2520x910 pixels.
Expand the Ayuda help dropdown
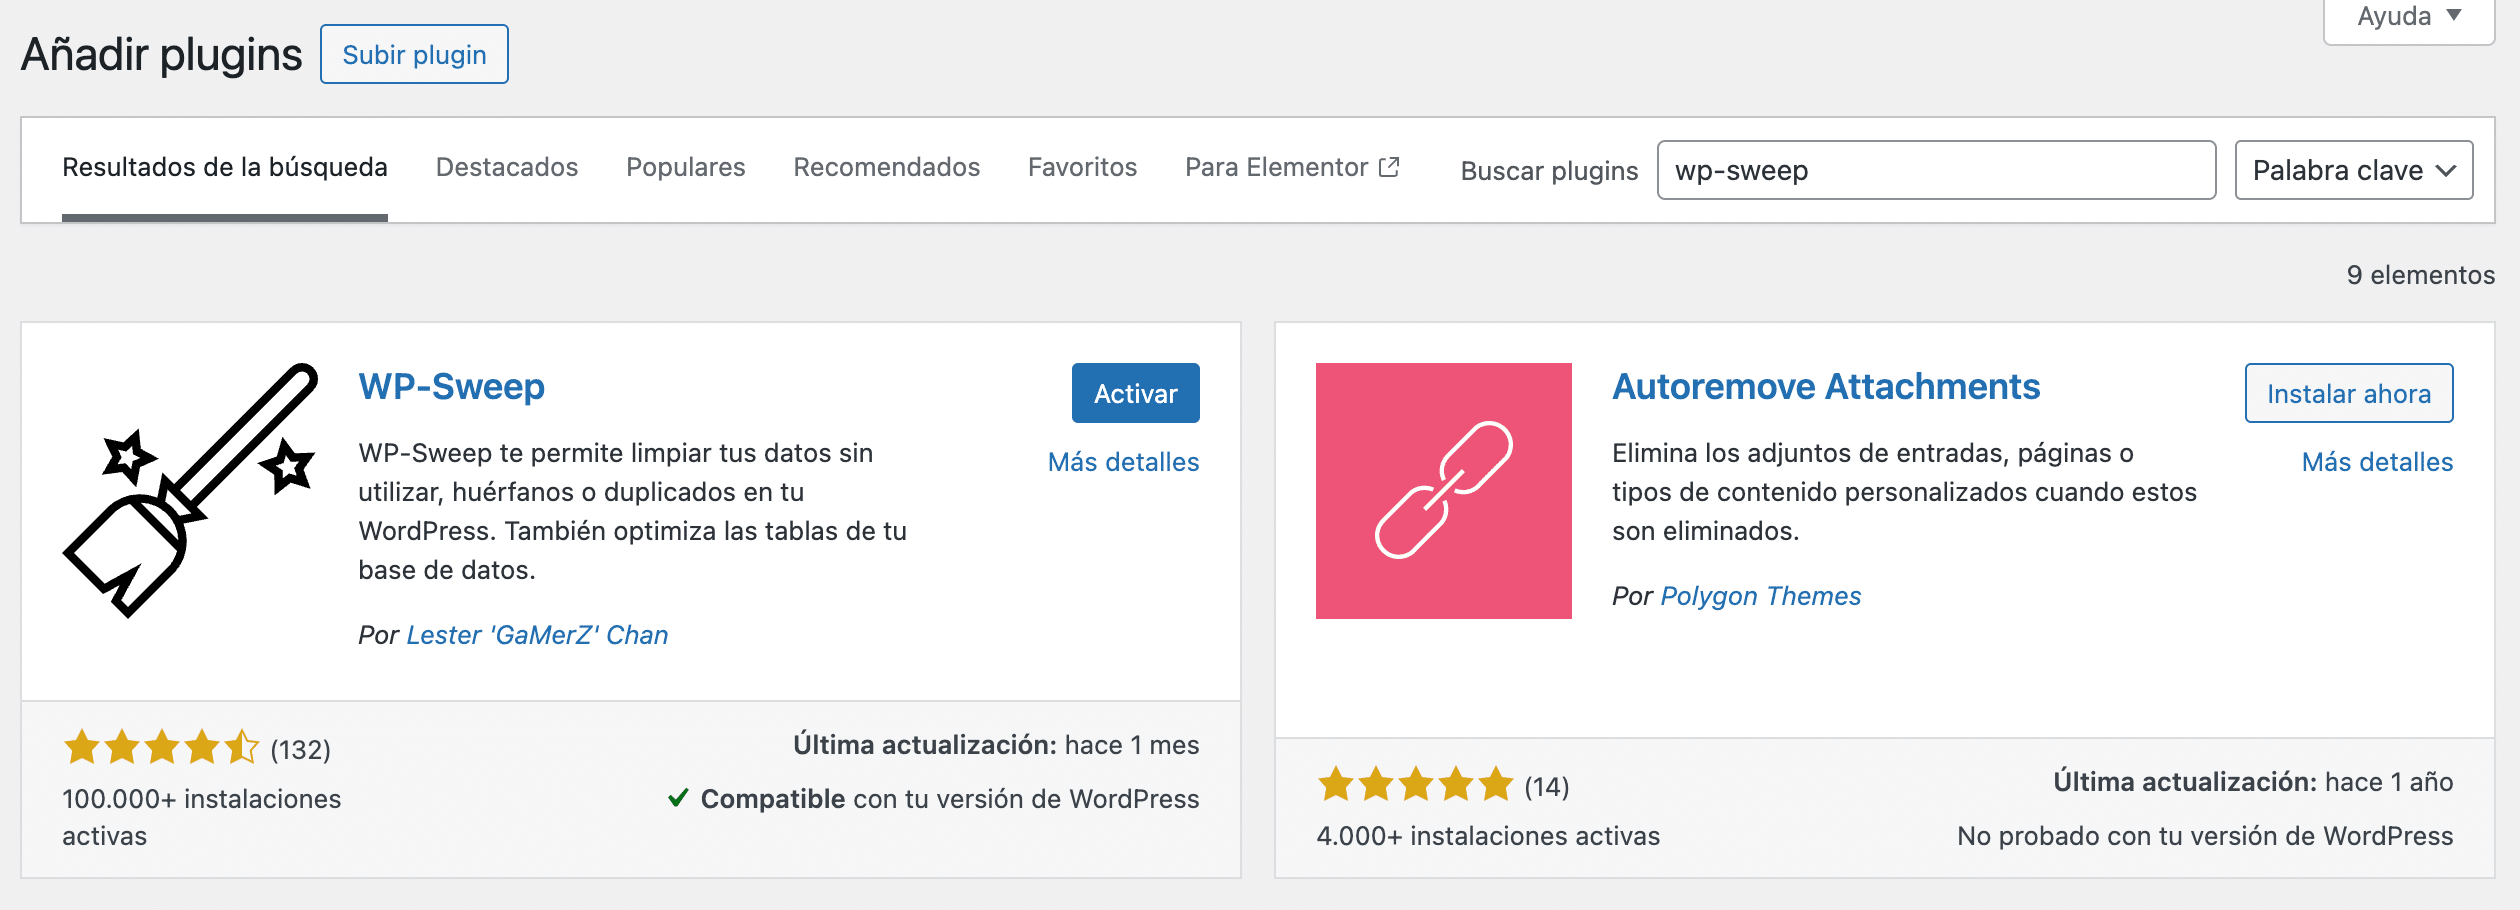pyautogui.click(x=2408, y=17)
